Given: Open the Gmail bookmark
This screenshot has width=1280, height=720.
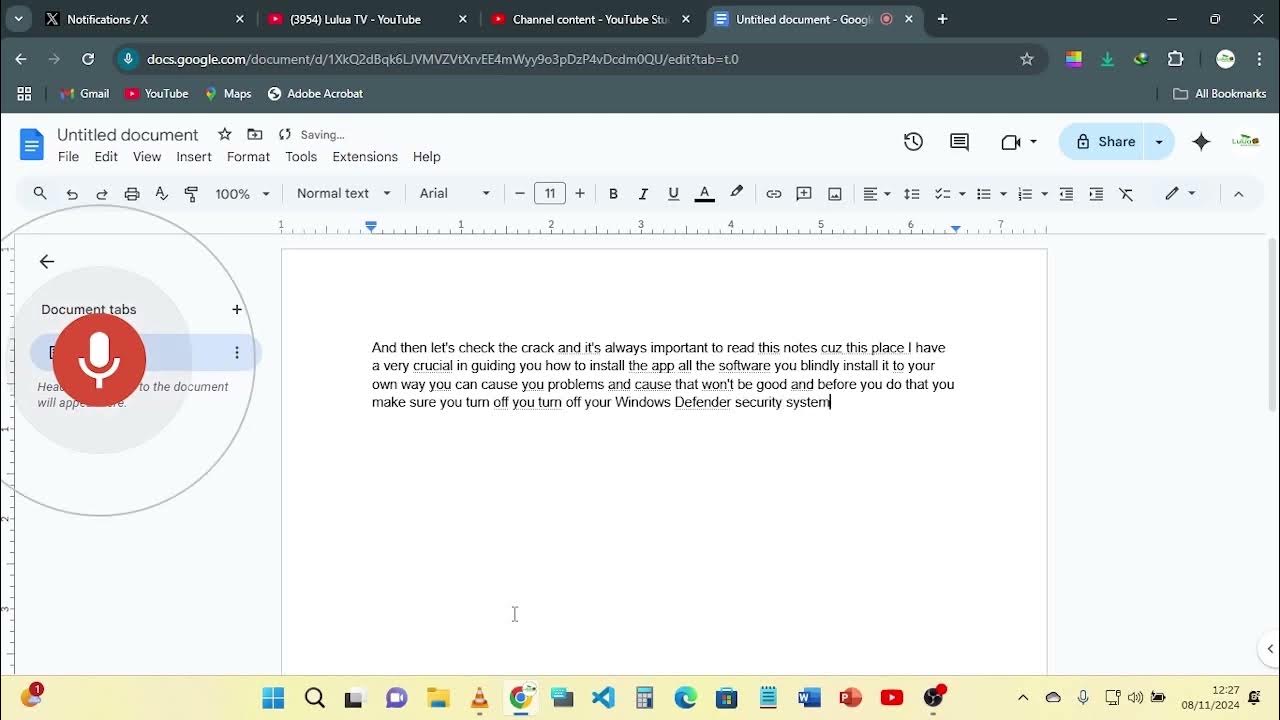Looking at the screenshot, I should pos(85,94).
